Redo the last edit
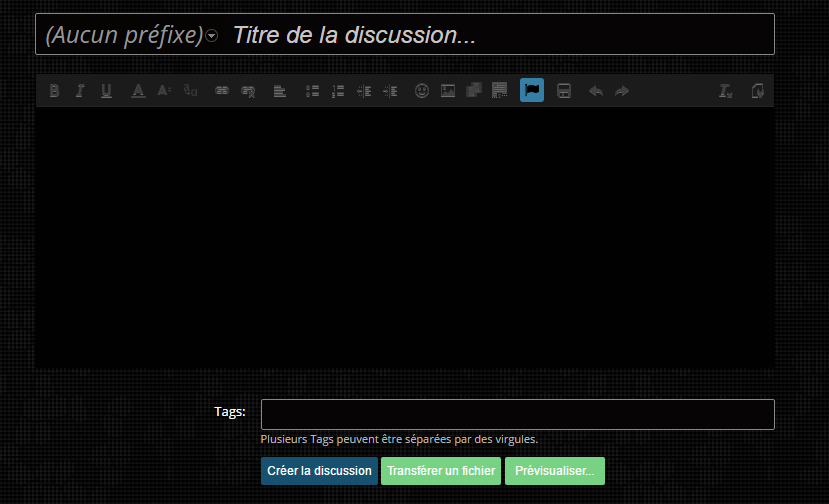This screenshot has width=829, height=504. [x=622, y=91]
